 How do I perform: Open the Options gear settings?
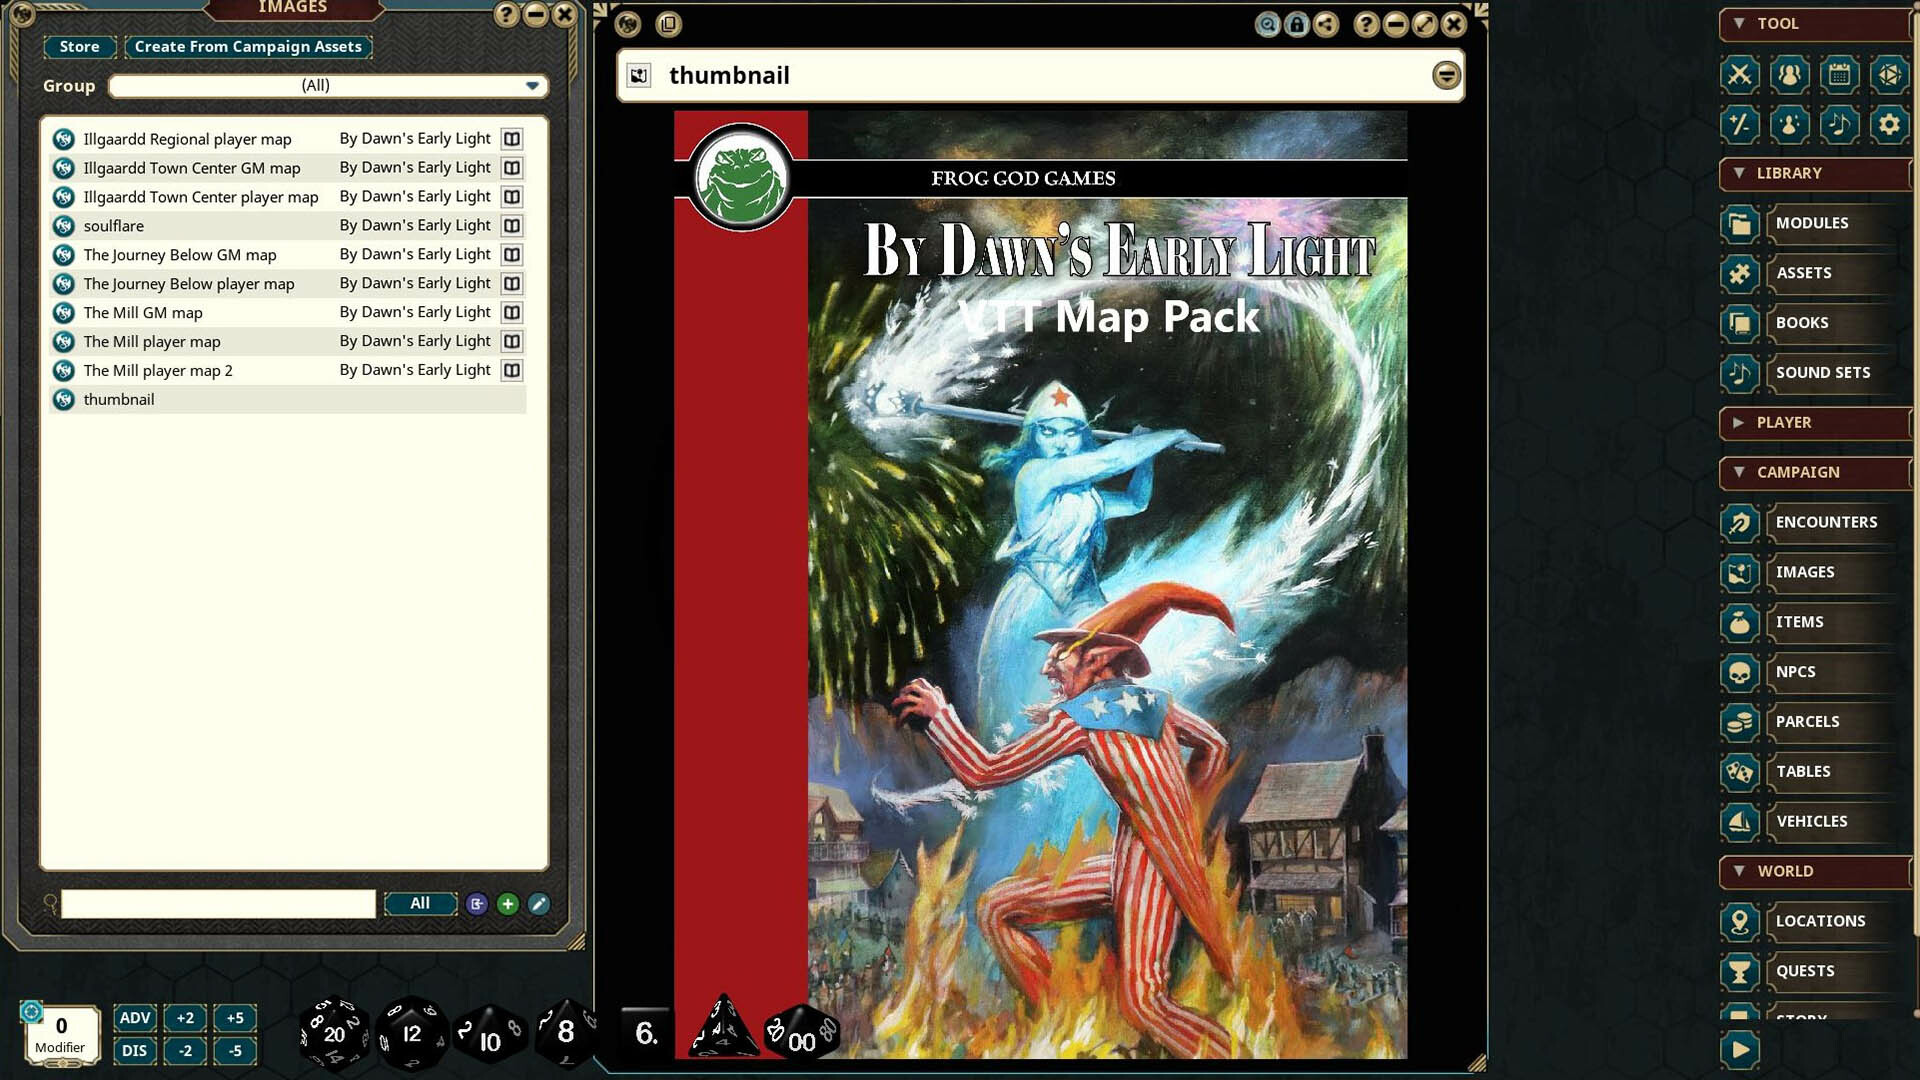1889,125
